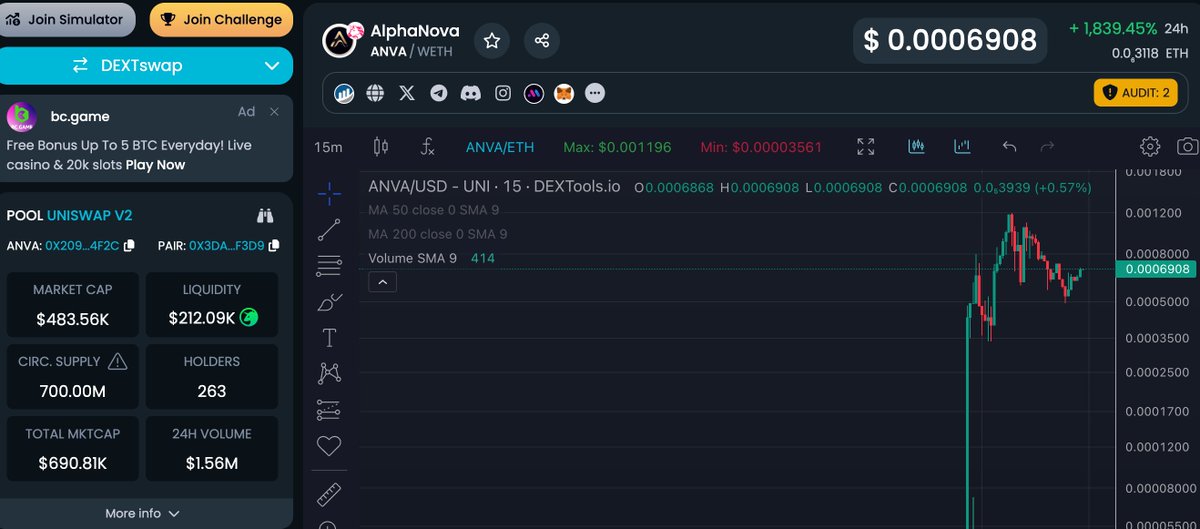
Task: Select the forecasting position tool
Action: [x=329, y=409]
